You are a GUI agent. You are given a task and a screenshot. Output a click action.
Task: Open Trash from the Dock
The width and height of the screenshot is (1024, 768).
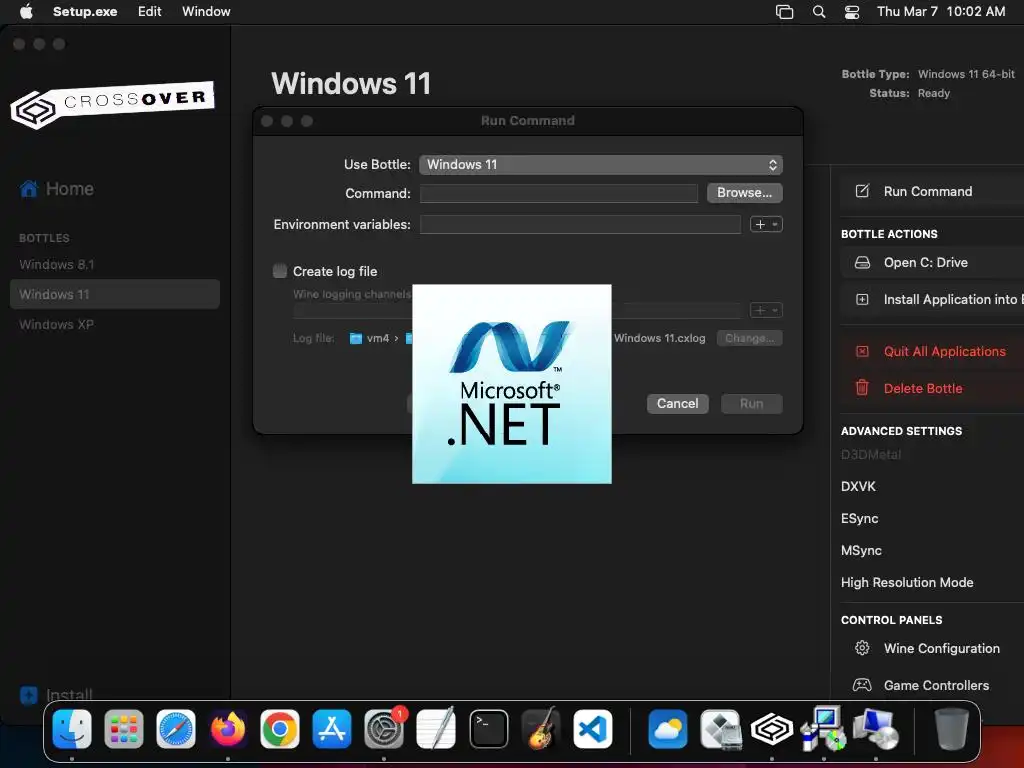point(952,729)
